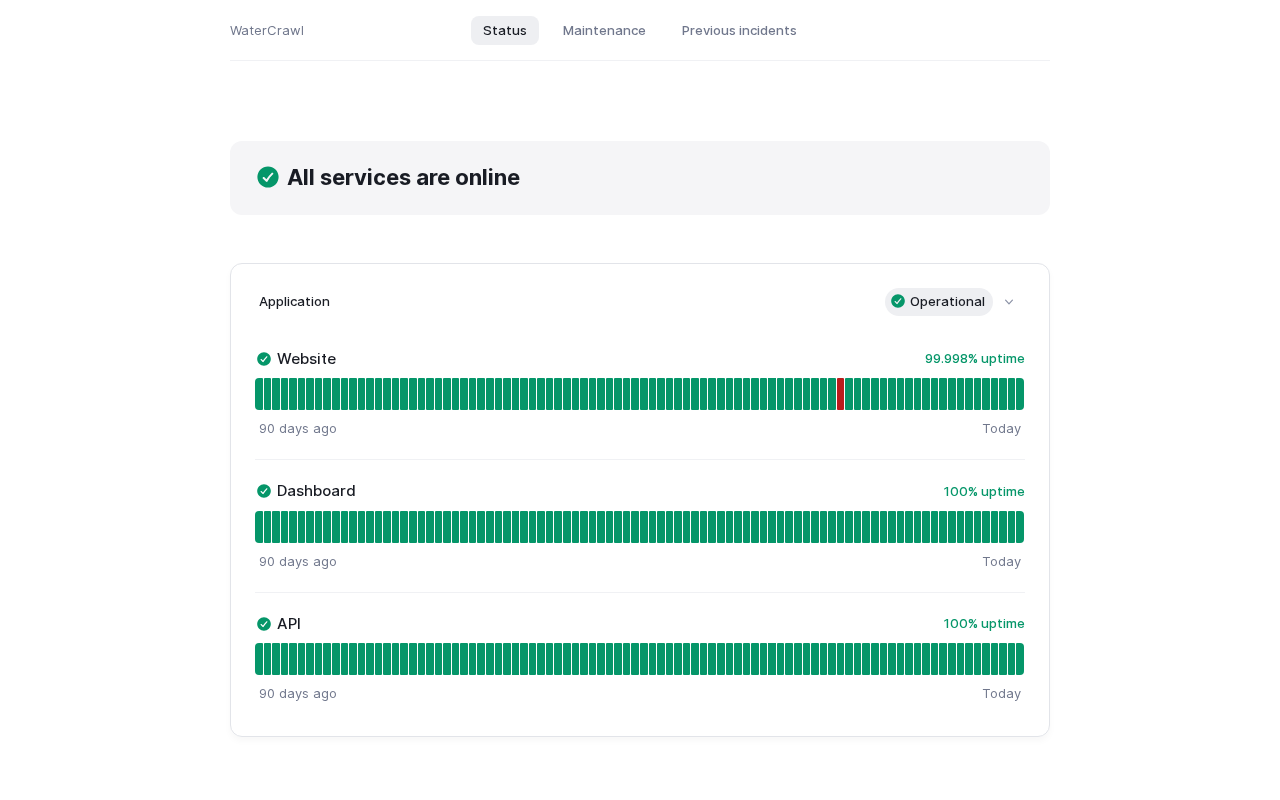This screenshot has height=800, width=1280.
Task: Click the Application group header label
Action: [294, 301]
